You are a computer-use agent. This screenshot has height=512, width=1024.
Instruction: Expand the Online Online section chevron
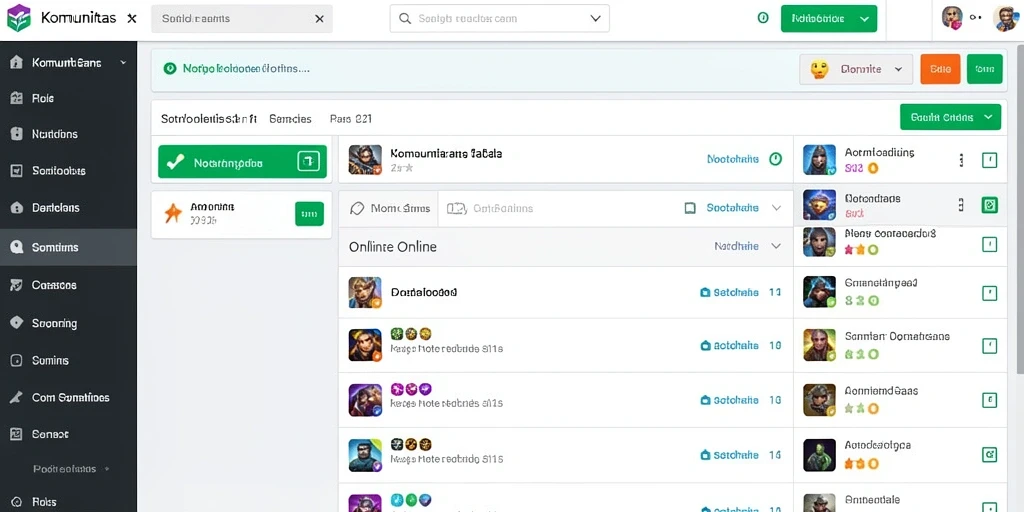776,246
